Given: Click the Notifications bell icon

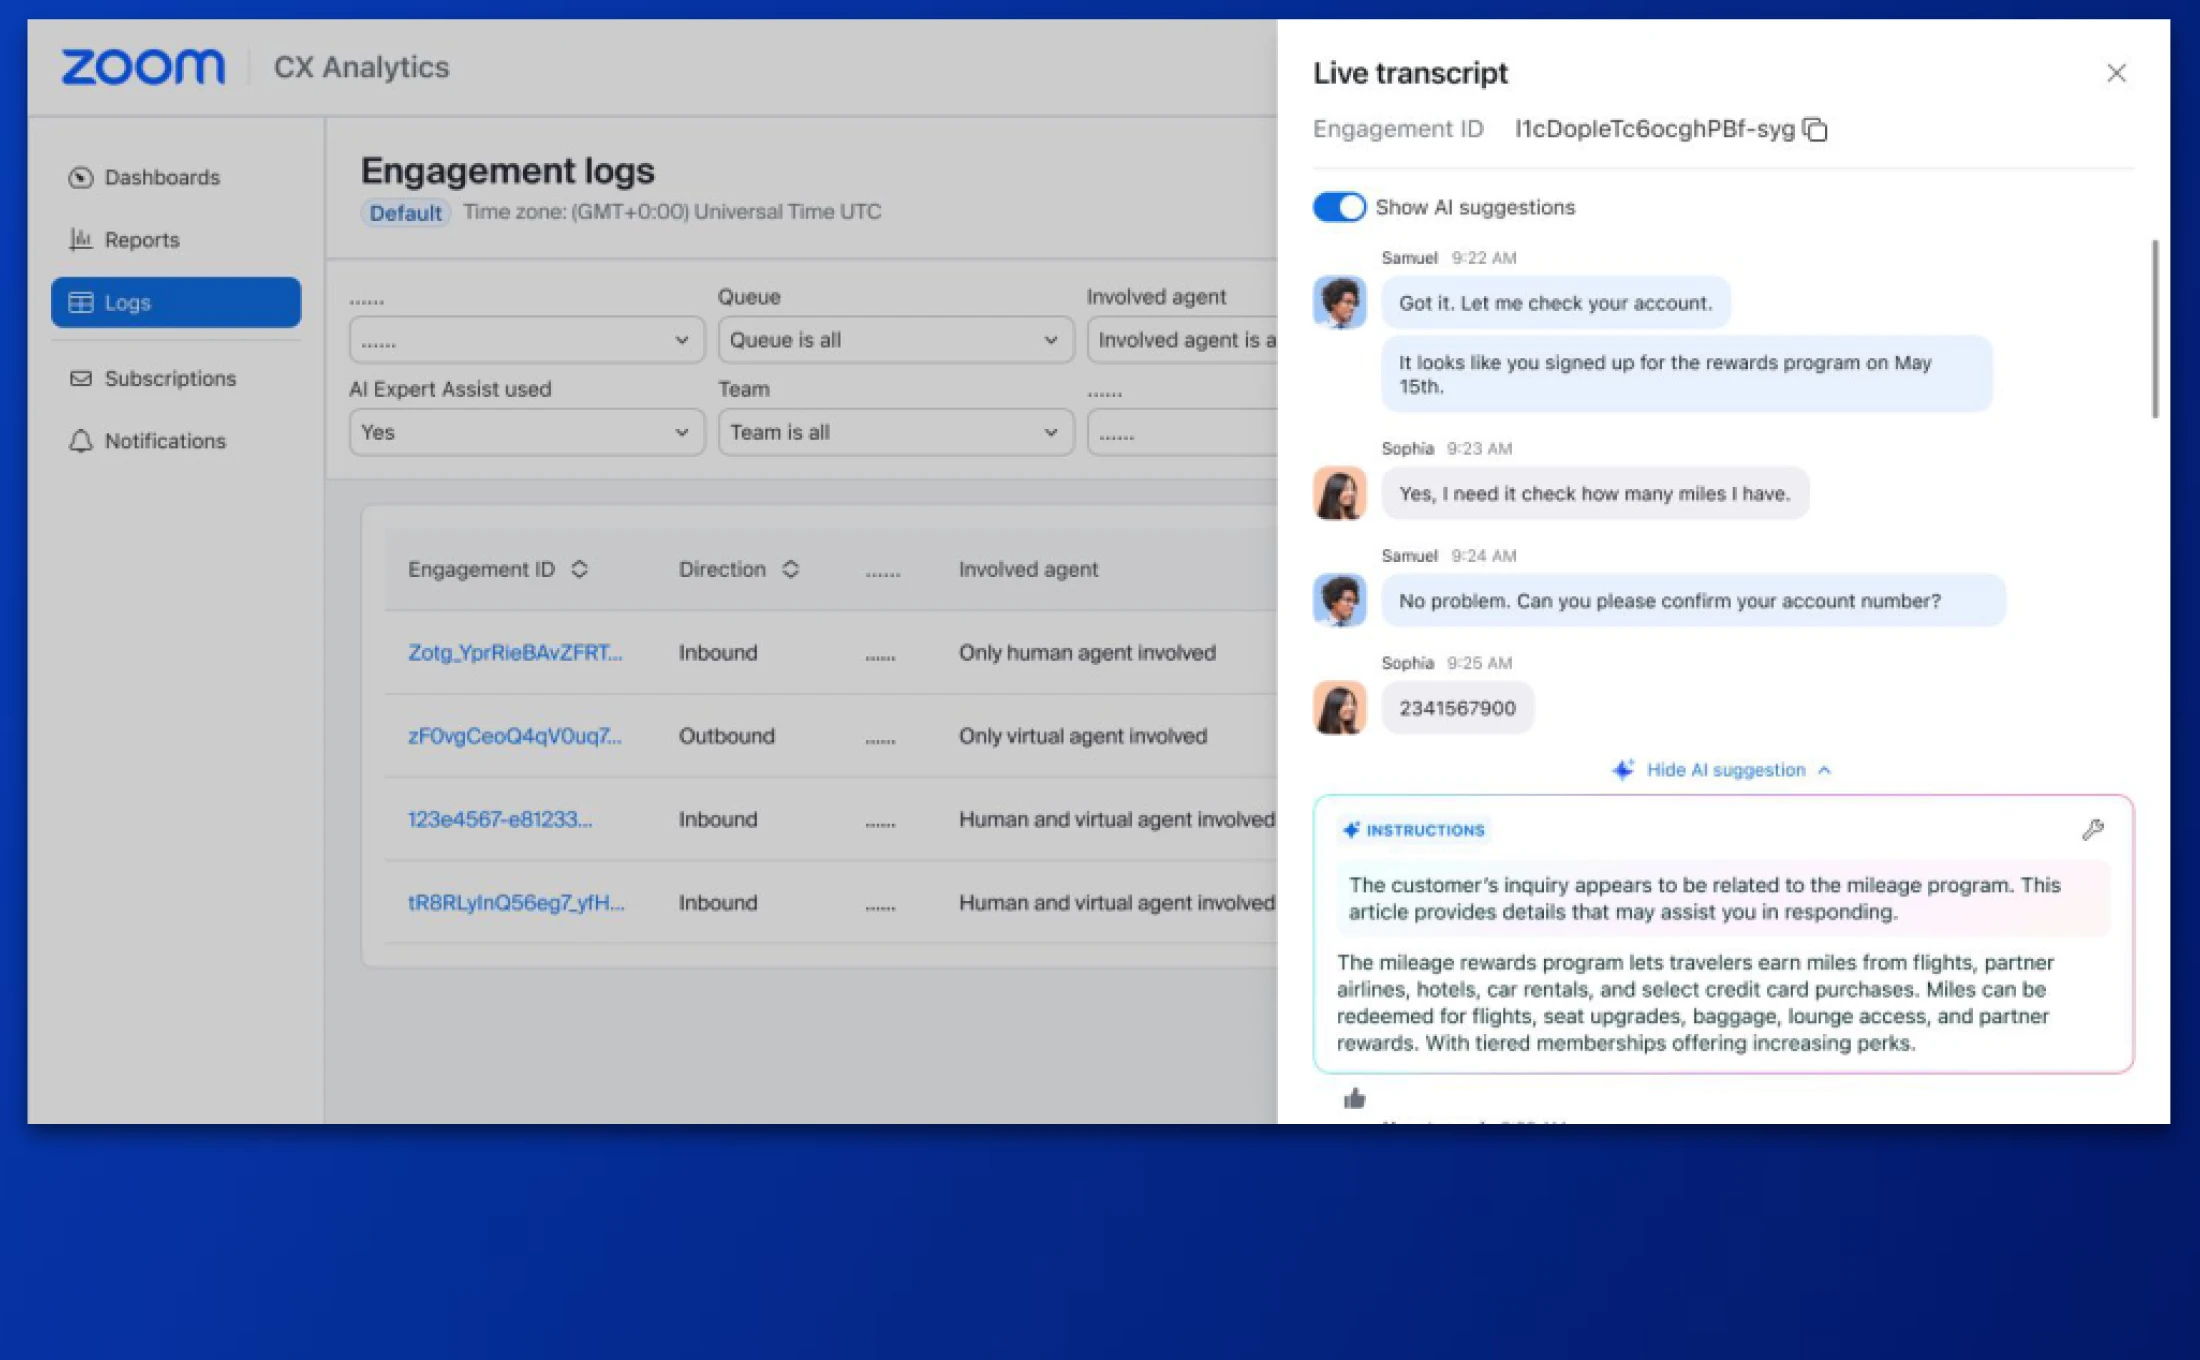Looking at the screenshot, I should point(81,441).
